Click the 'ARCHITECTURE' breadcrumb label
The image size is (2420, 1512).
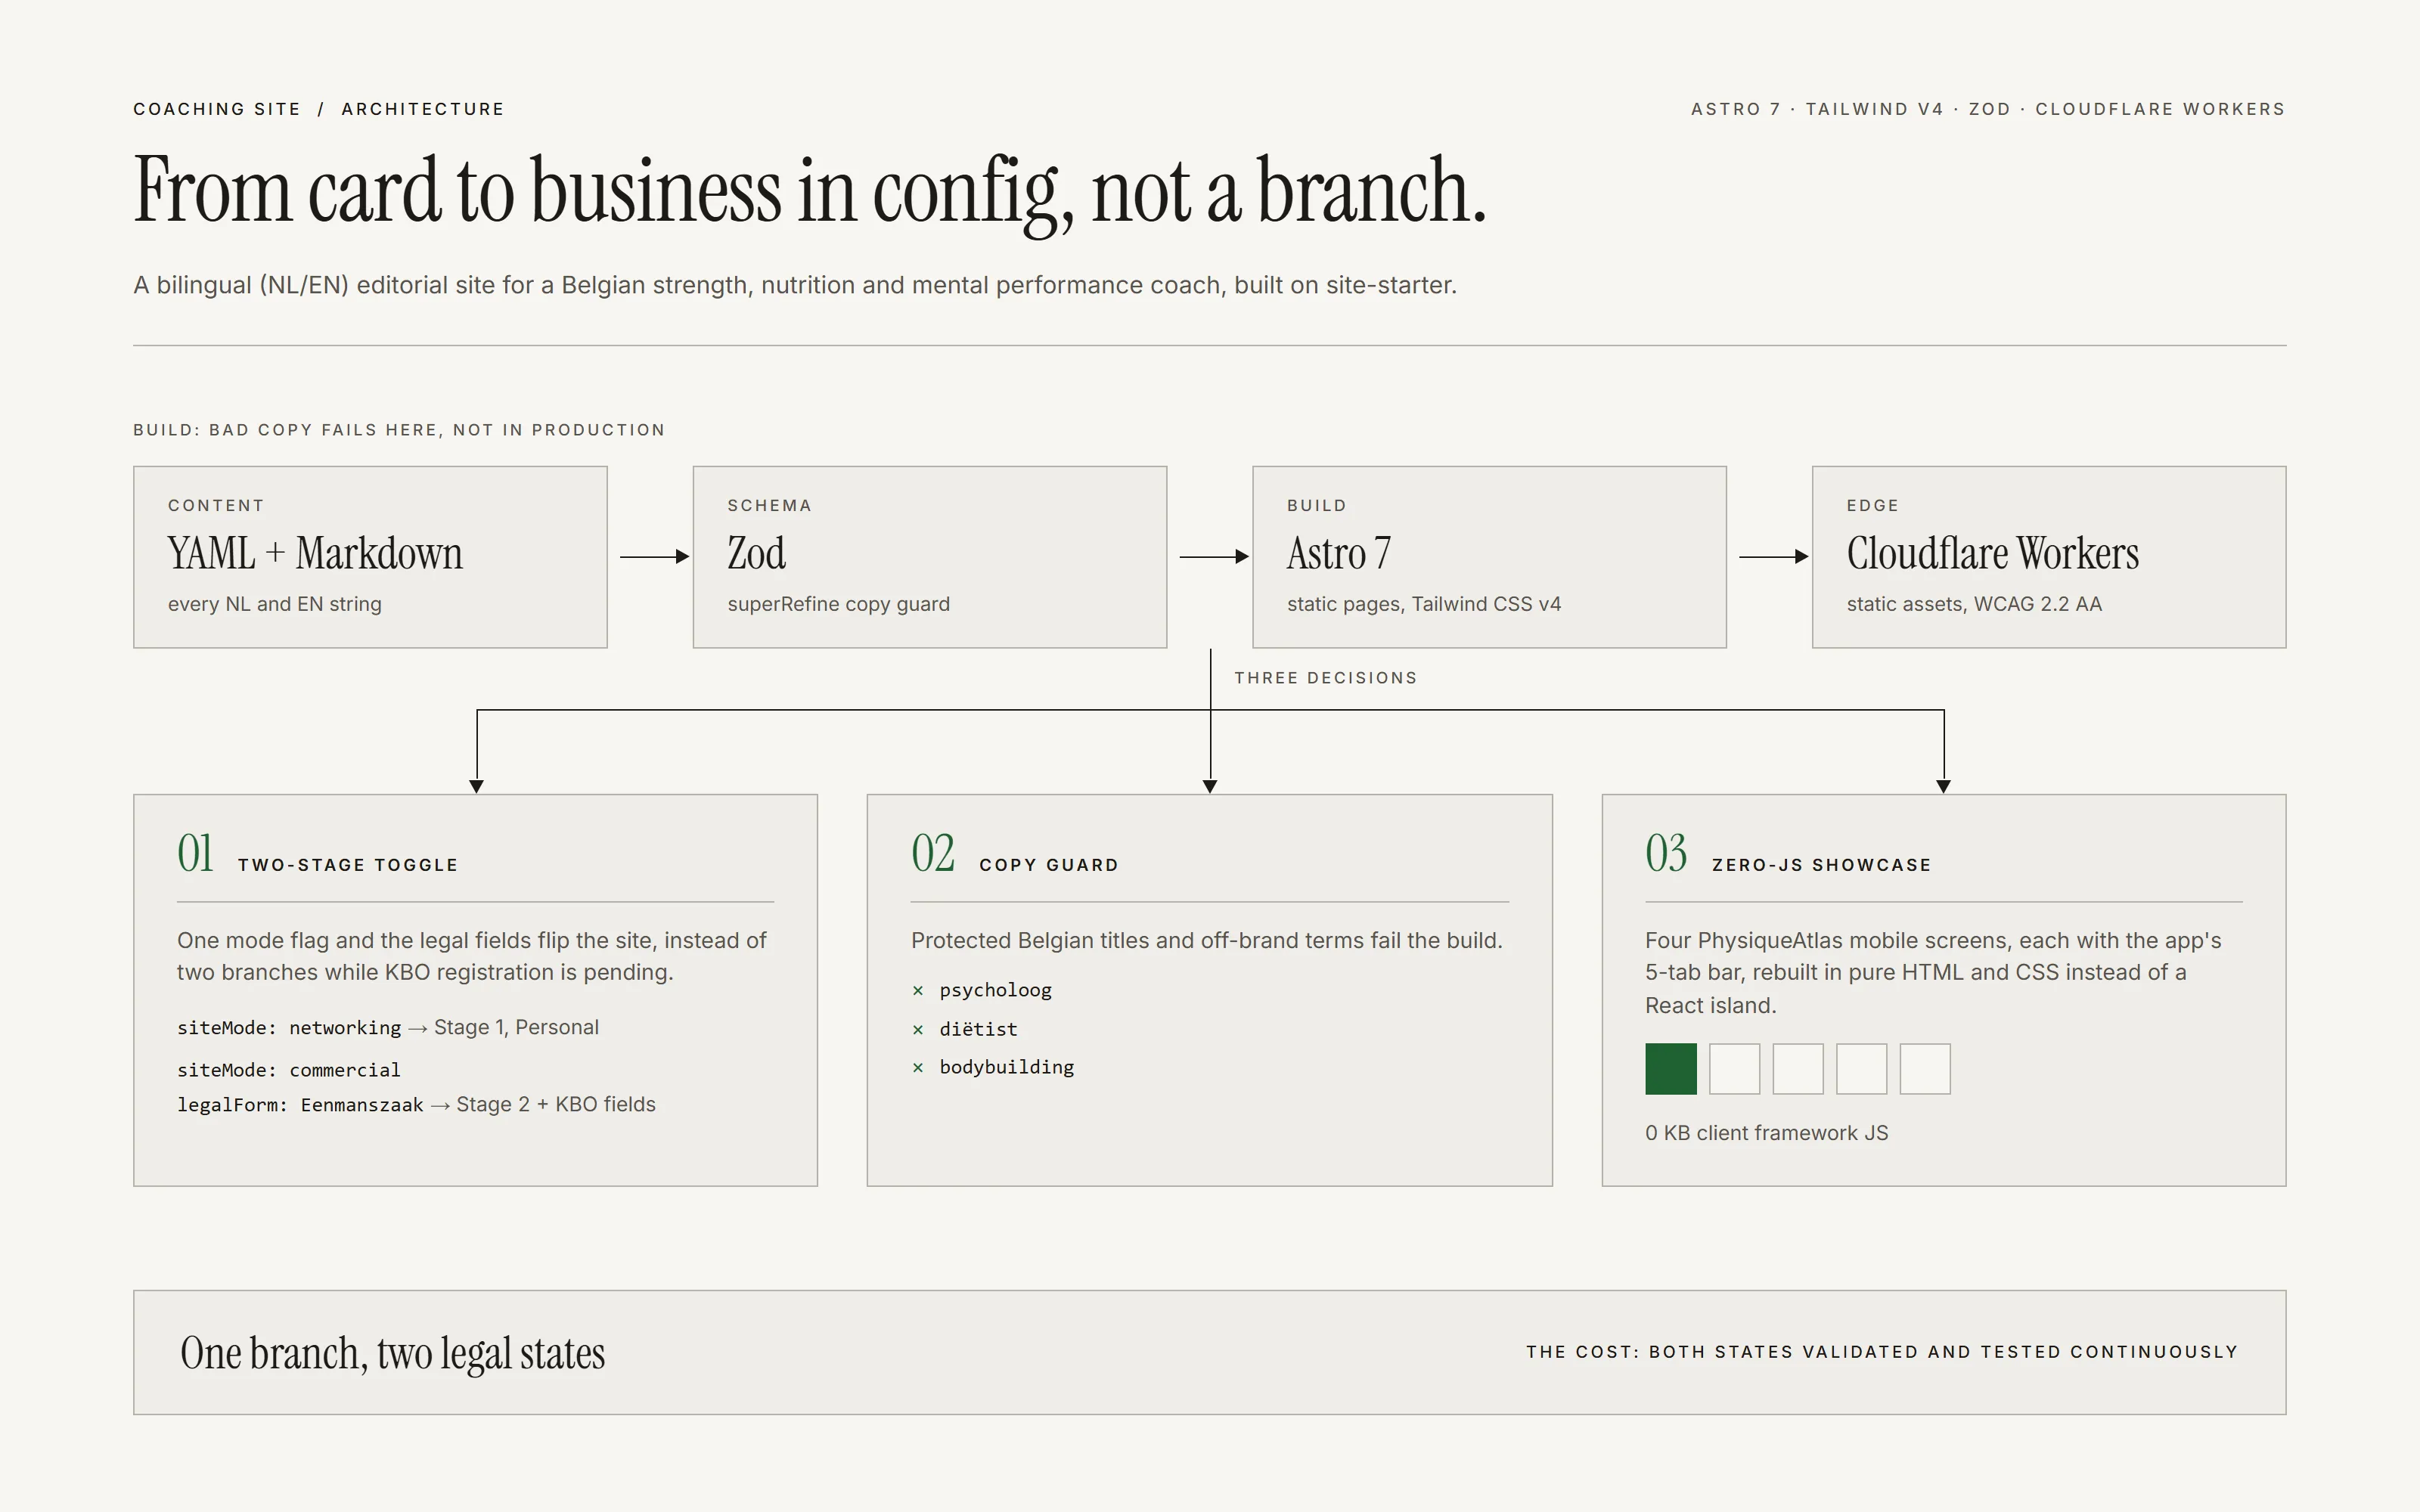click(423, 109)
